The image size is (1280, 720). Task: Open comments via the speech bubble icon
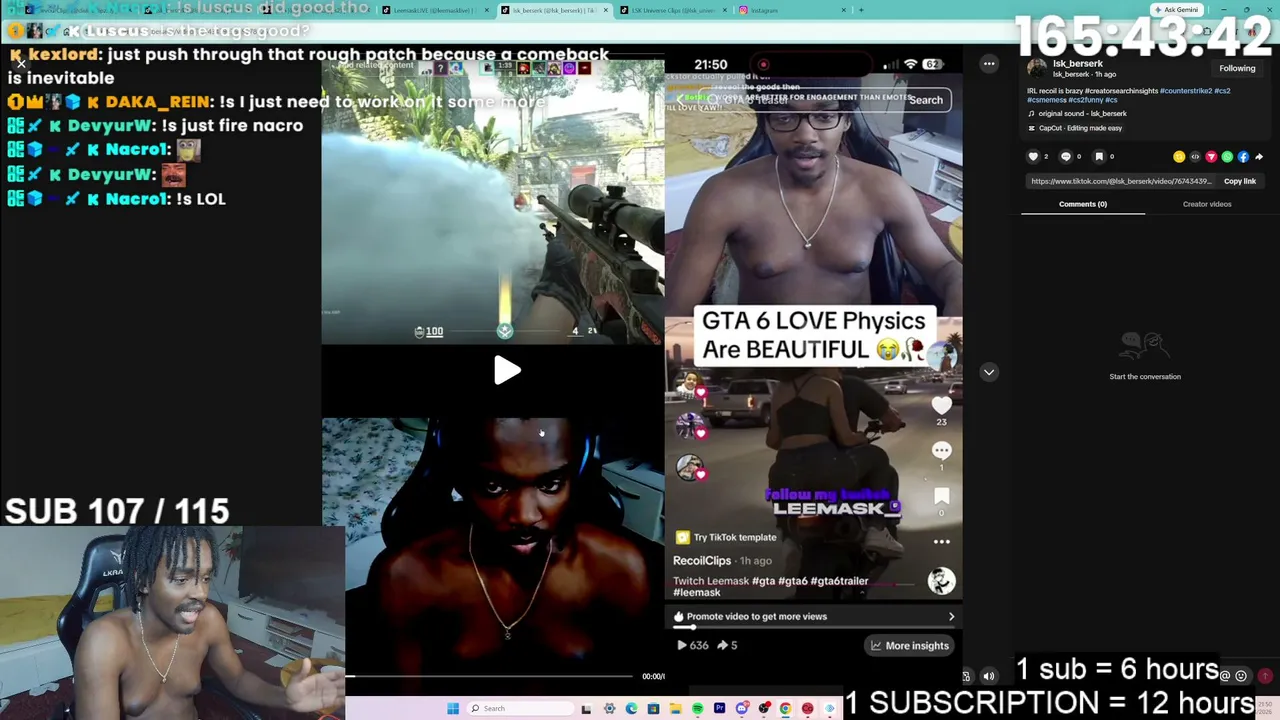pos(1066,156)
